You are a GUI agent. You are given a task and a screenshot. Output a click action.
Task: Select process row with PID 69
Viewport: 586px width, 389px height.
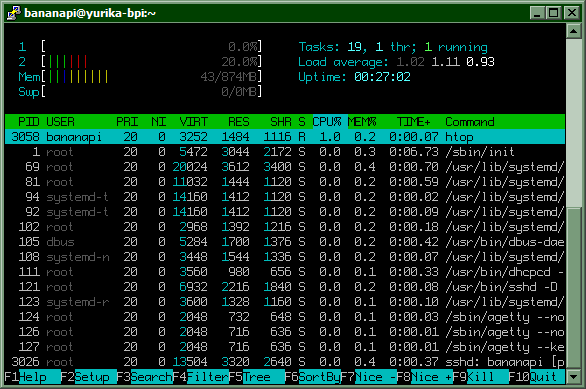[285, 167]
